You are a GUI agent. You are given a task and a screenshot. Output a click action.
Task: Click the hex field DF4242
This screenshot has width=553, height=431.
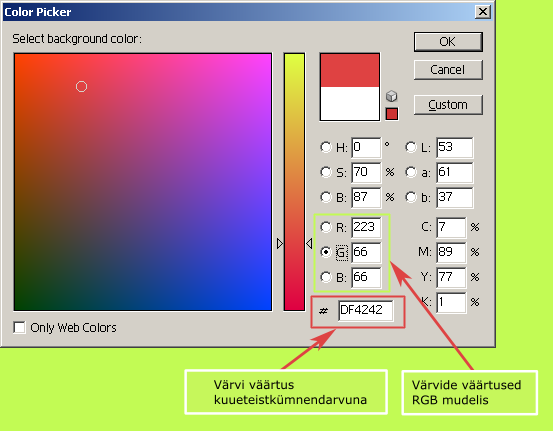click(x=365, y=310)
